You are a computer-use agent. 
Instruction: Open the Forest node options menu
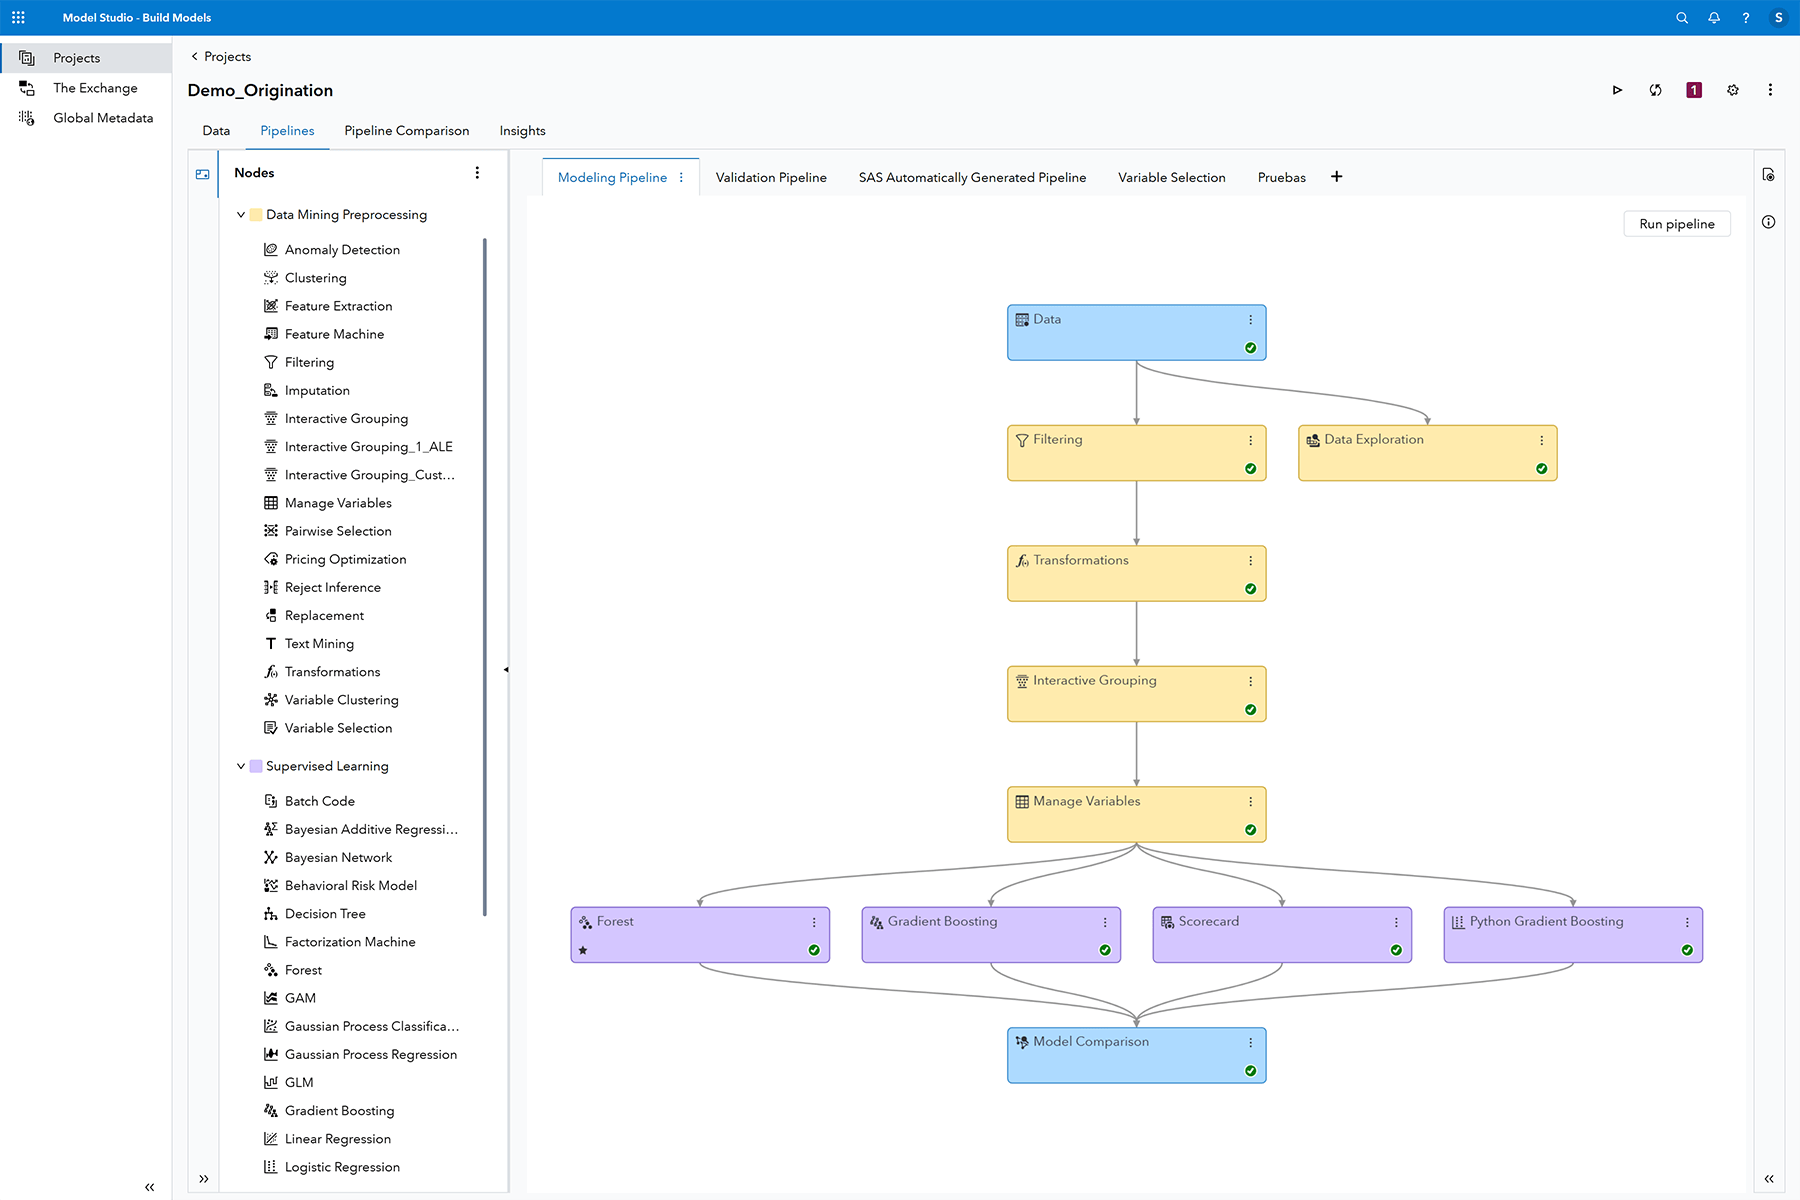pyautogui.click(x=814, y=921)
